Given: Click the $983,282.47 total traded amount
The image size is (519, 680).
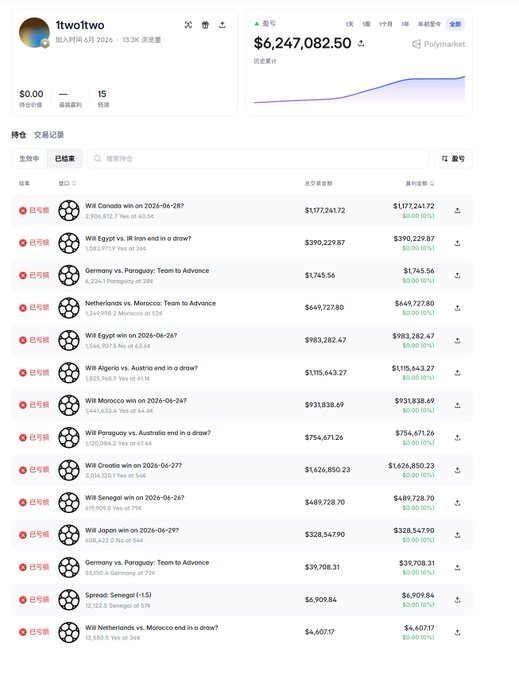Looking at the screenshot, I should 325,340.
